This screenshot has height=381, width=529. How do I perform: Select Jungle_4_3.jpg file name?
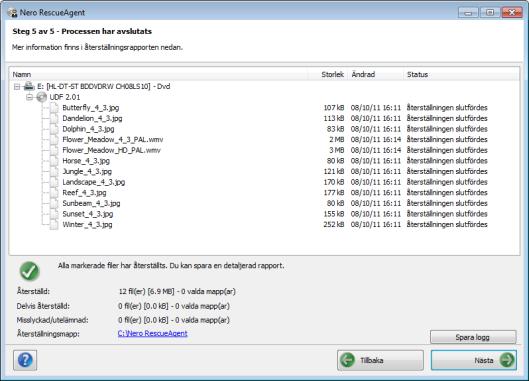87,171
